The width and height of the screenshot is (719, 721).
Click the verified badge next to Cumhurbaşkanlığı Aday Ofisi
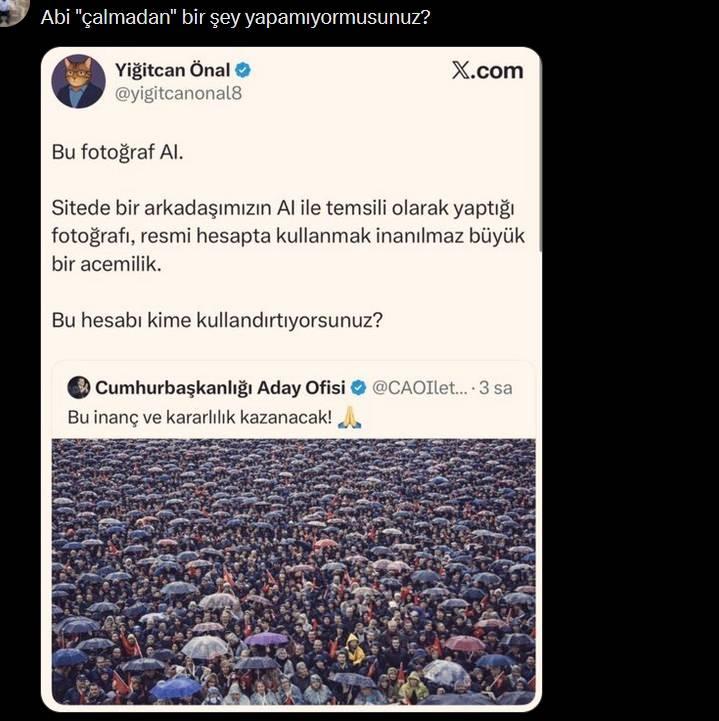tap(358, 388)
